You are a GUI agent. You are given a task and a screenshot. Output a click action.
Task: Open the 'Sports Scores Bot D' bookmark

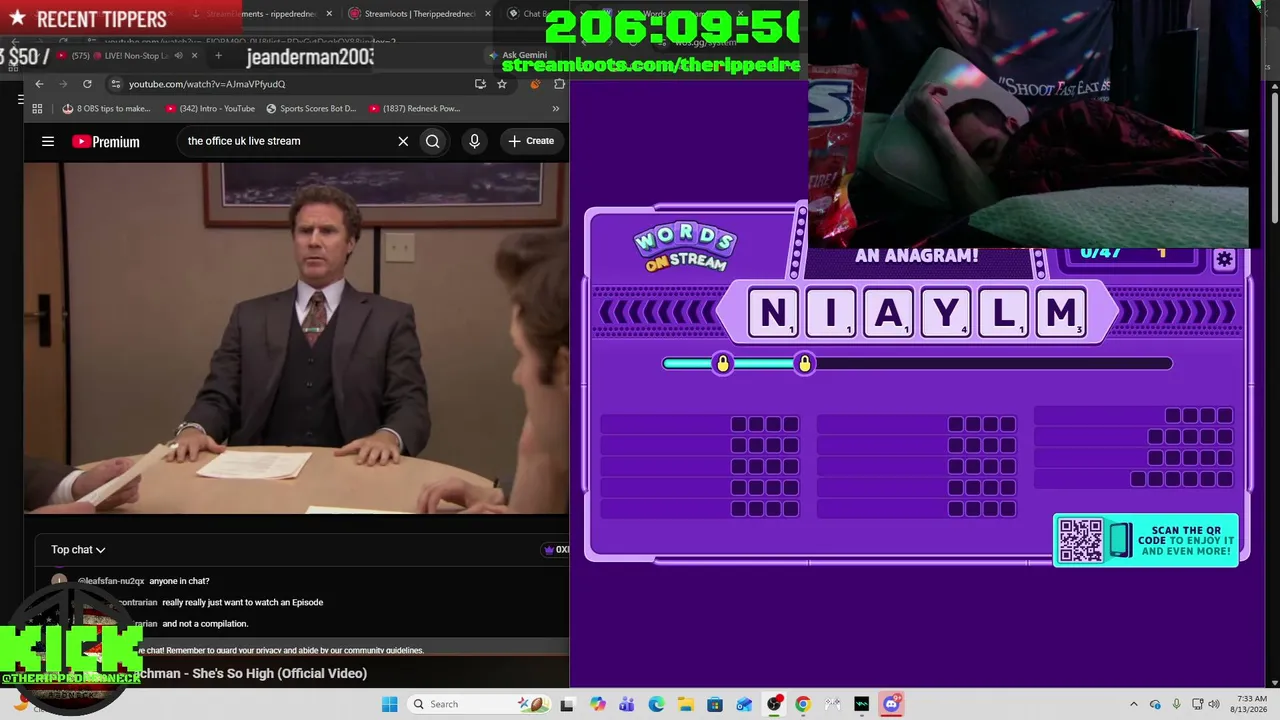click(311, 108)
